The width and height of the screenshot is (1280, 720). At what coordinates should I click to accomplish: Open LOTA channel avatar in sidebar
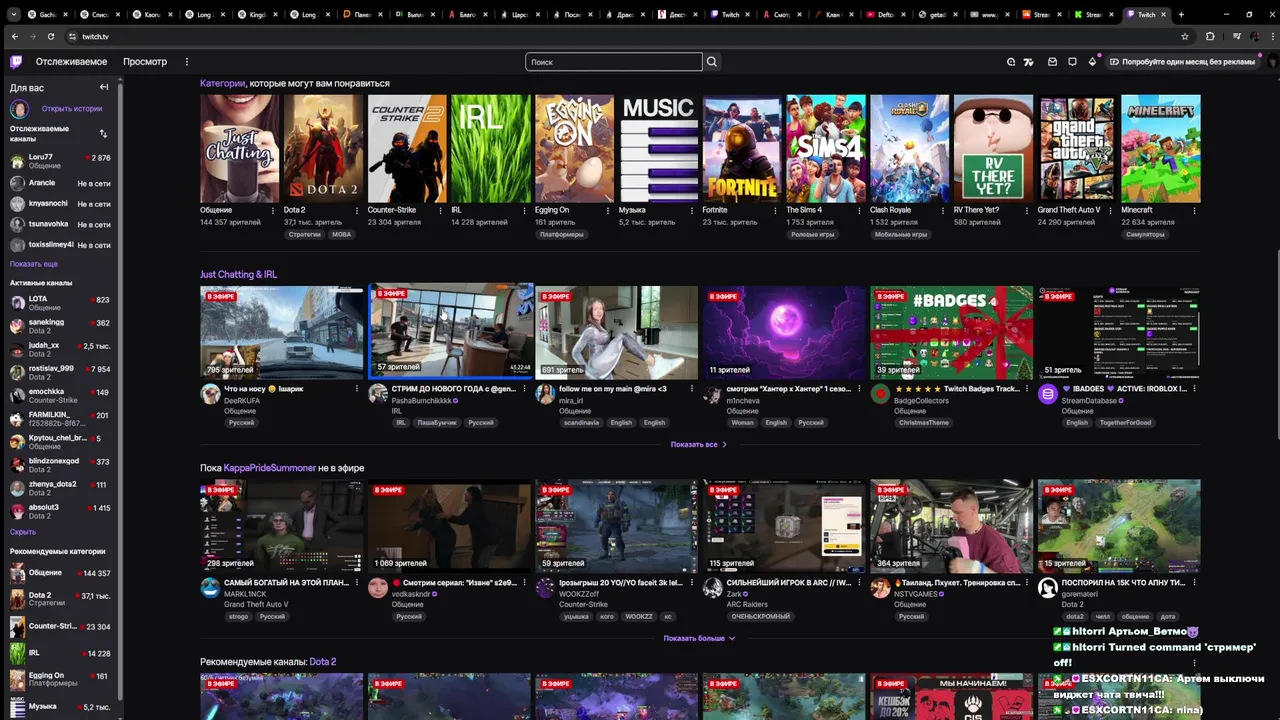click(18, 302)
